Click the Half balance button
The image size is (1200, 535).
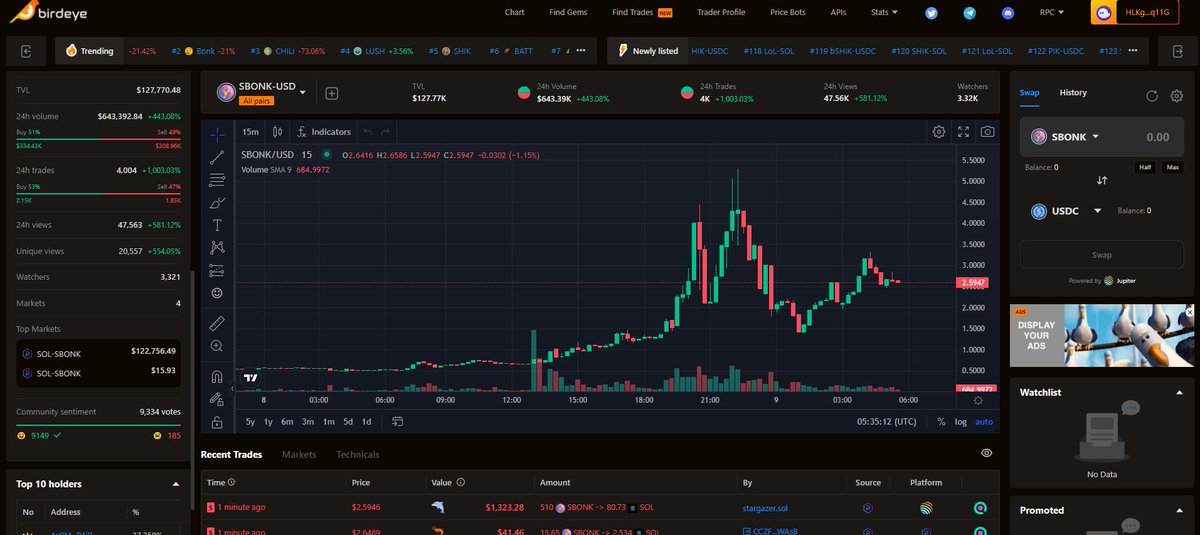1147,167
